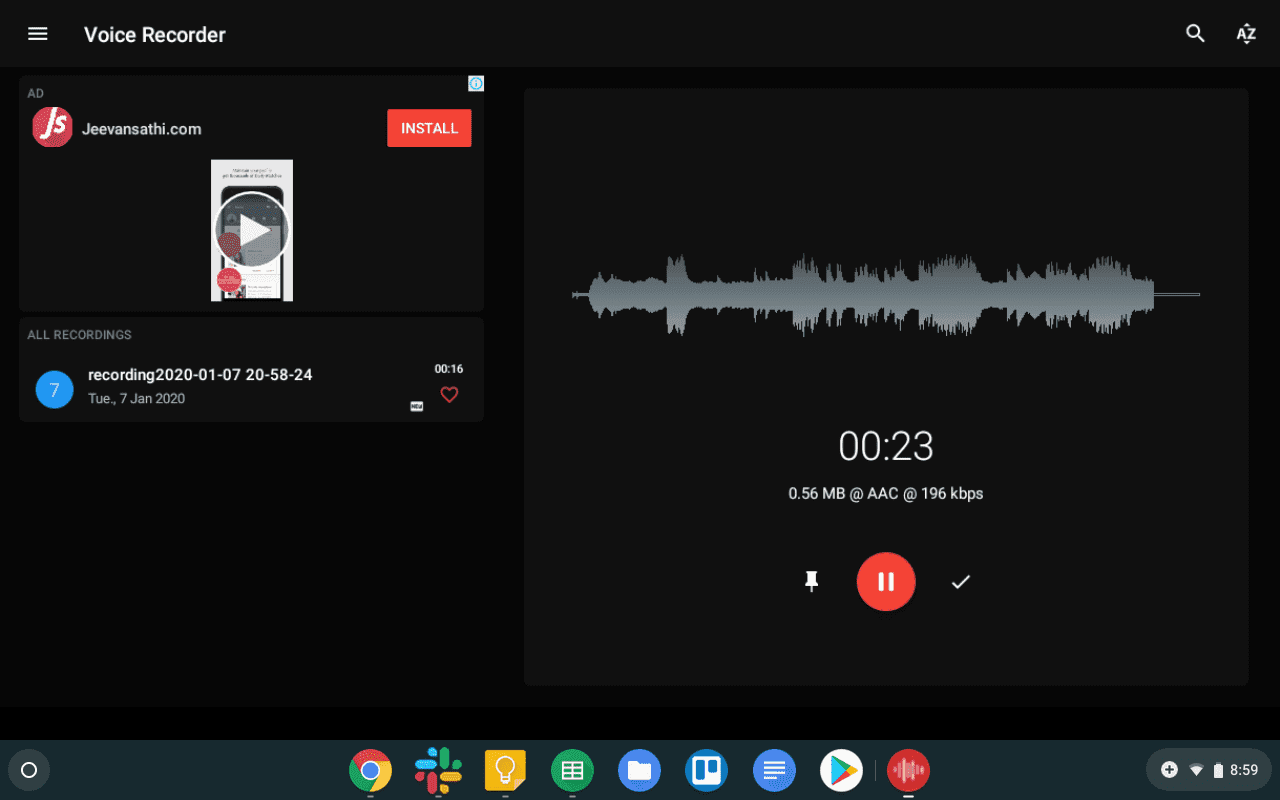
Task: Pause the ongoing recording
Action: click(886, 581)
